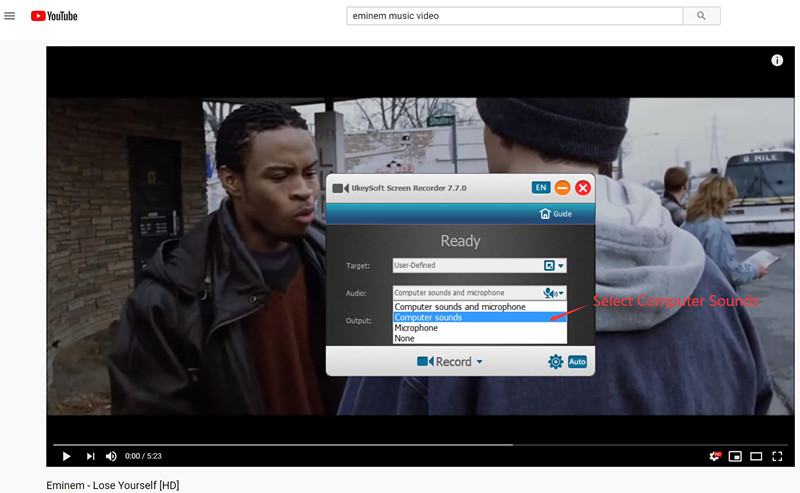
Task: Go to the YouTube home logo
Action: pyautogui.click(x=54, y=16)
